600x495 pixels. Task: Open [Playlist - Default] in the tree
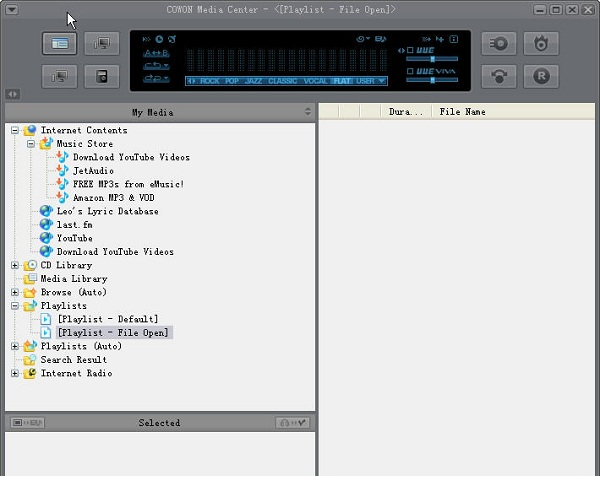click(x=107, y=319)
